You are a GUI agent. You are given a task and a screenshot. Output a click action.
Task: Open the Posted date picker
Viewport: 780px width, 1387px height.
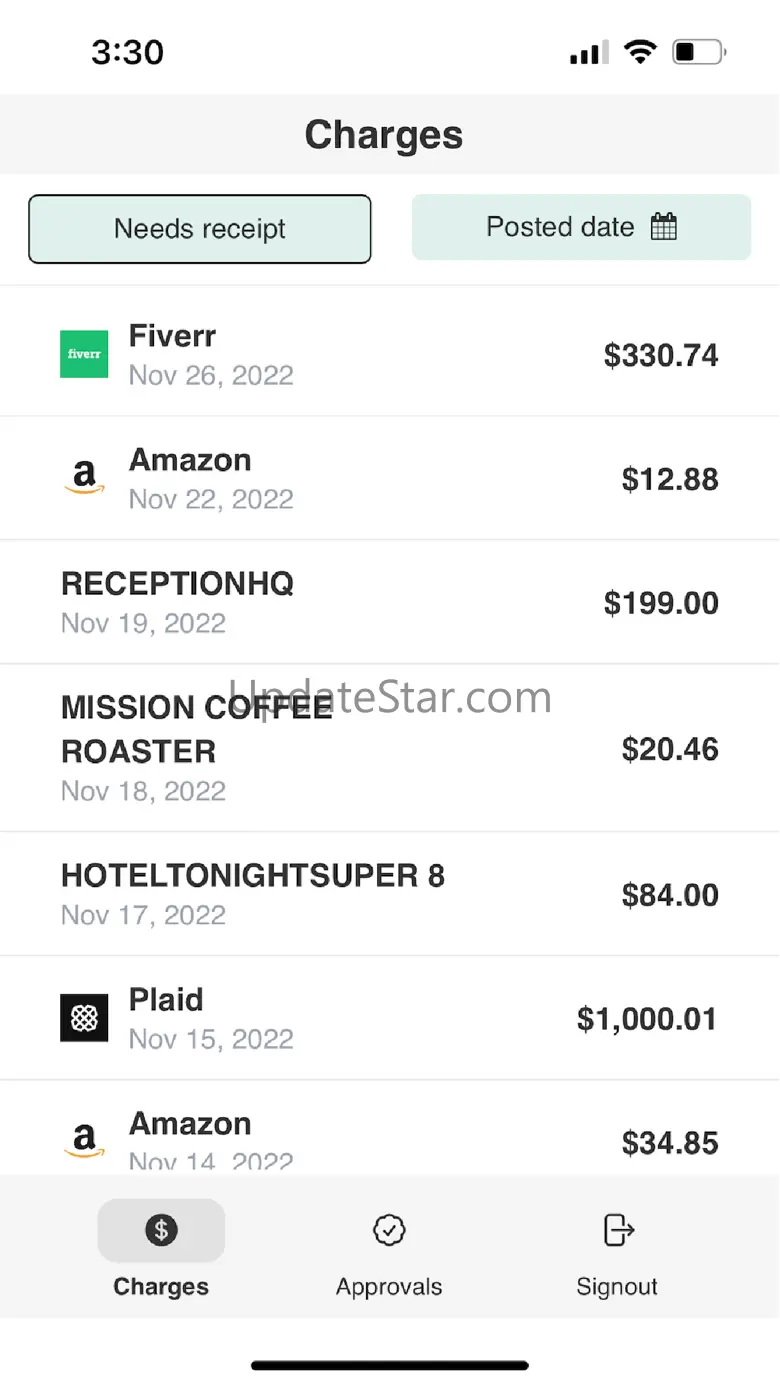pos(560,227)
